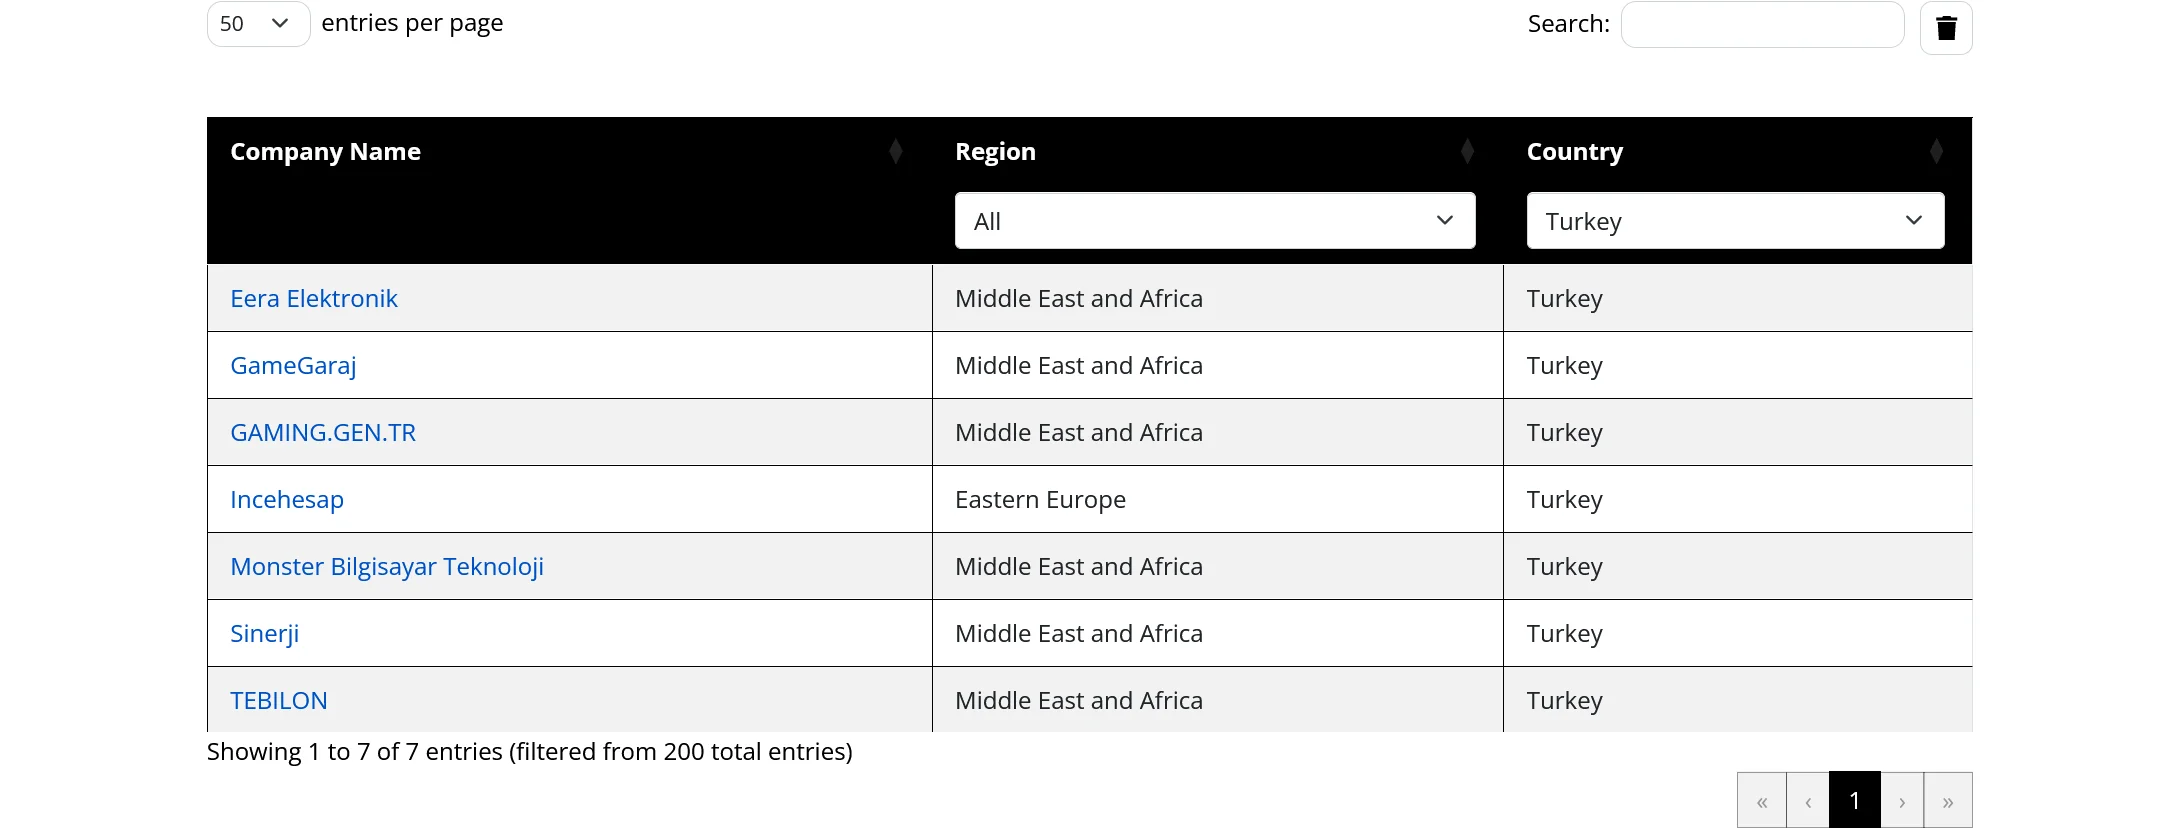This screenshot has width=2181, height=829.
Task: Open the Incehesap company link
Action: point(287,500)
